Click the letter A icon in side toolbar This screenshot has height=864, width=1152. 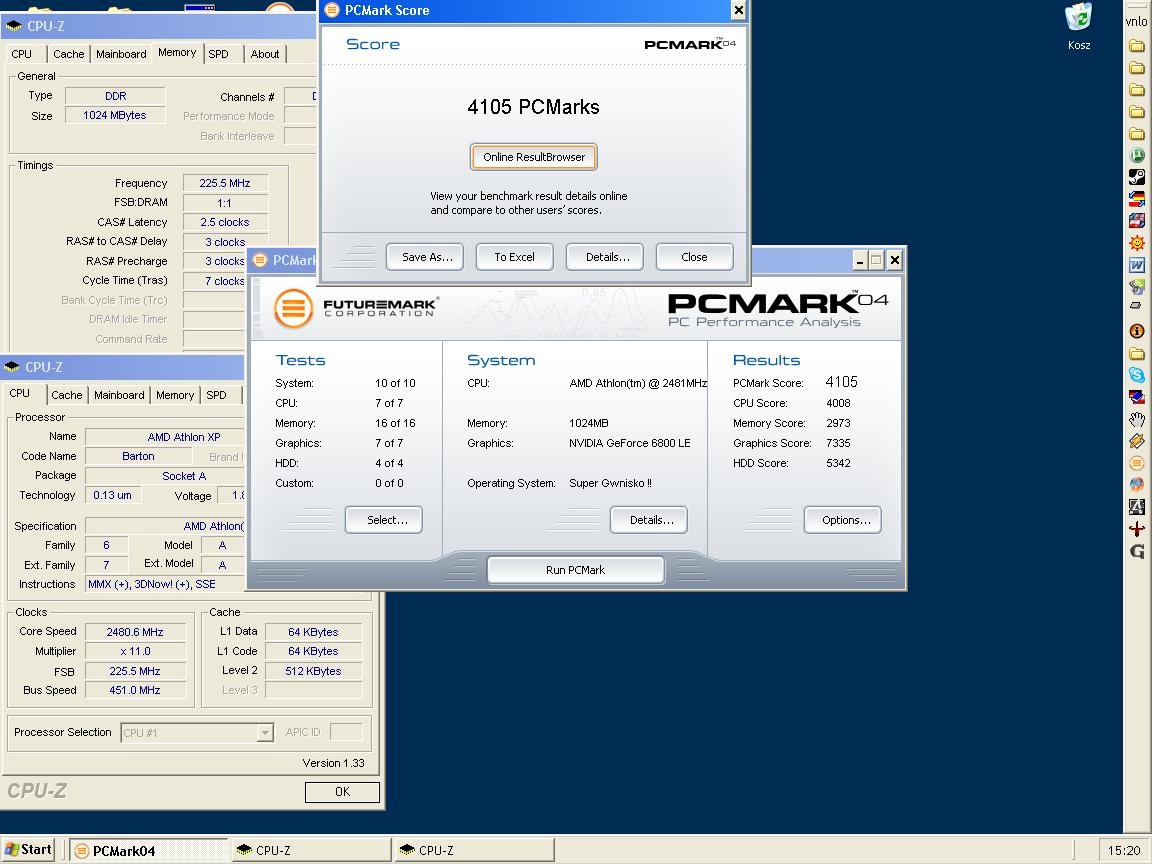tap(1137, 506)
